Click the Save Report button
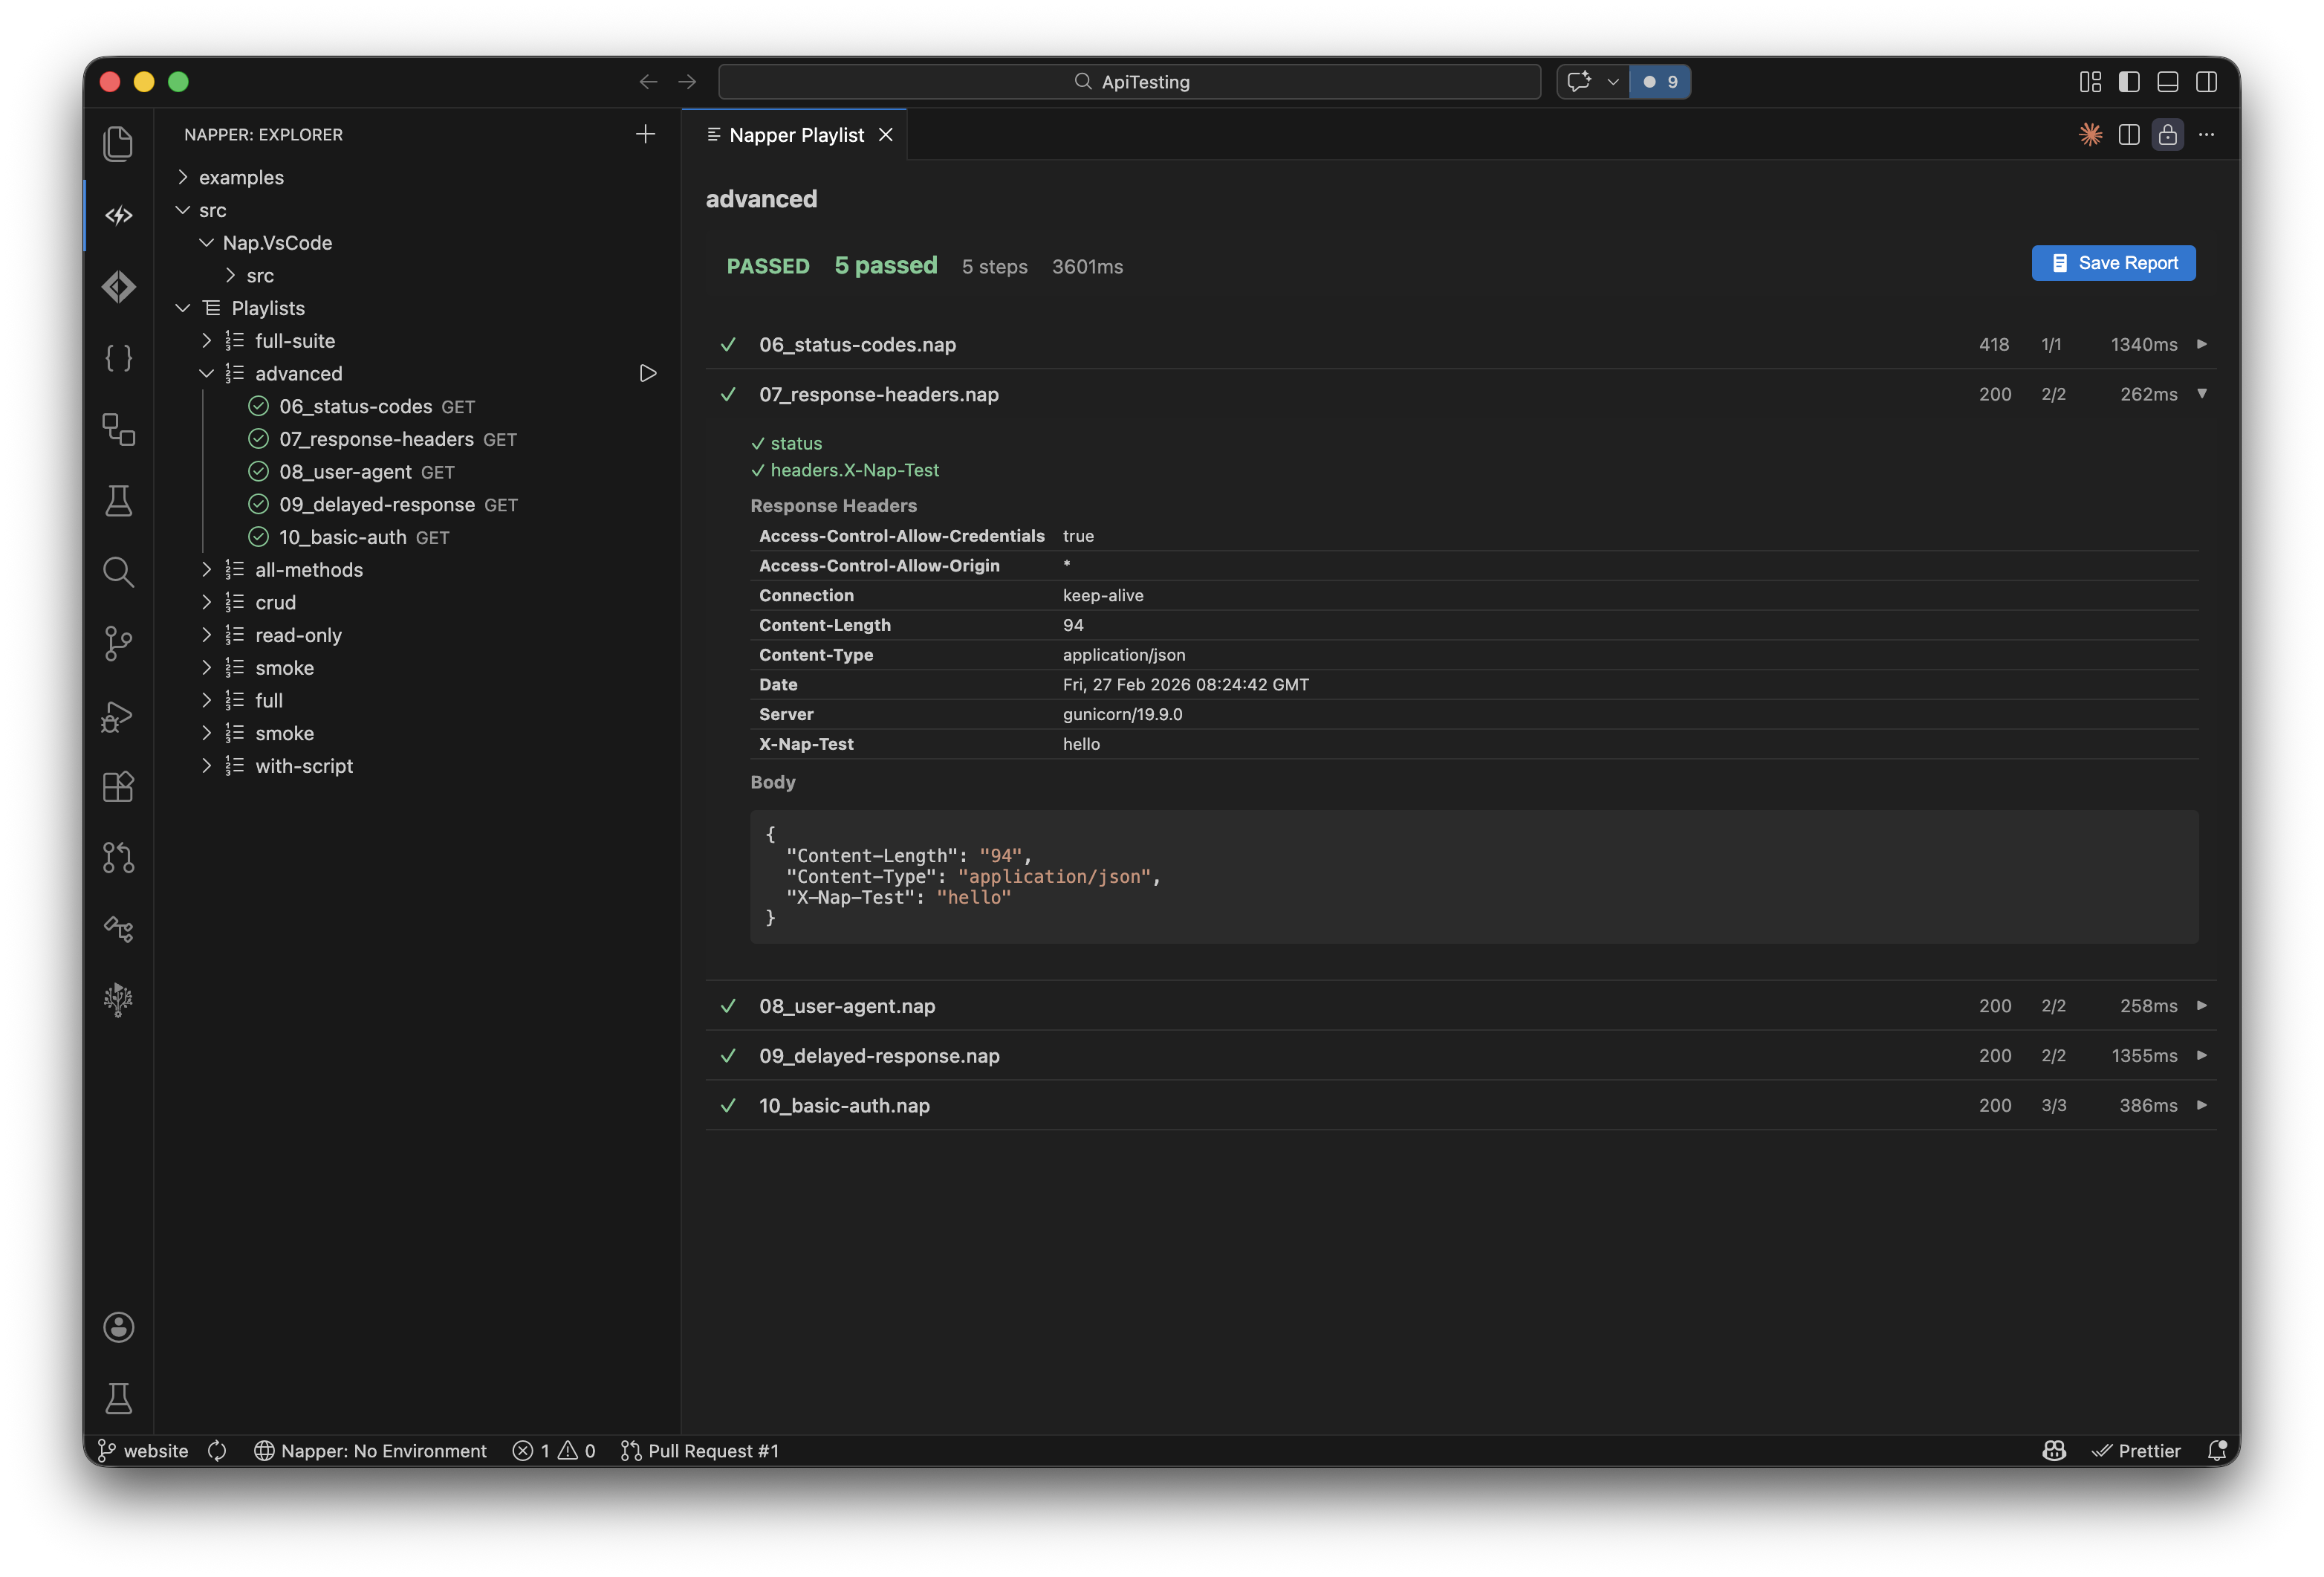The width and height of the screenshot is (2324, 1577). [2113, 262]
